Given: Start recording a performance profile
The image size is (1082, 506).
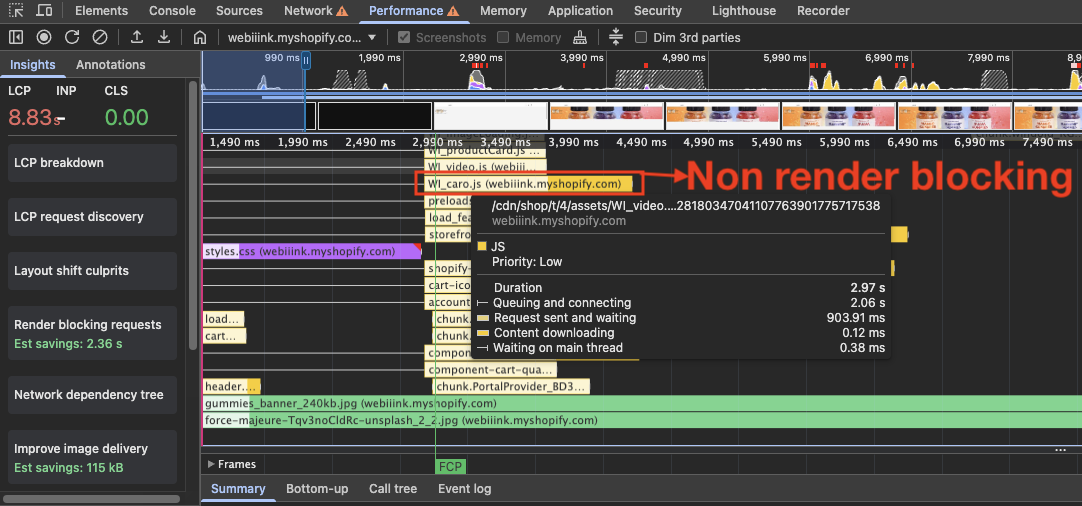Looking at the screenshot, I should pos(44,37).
